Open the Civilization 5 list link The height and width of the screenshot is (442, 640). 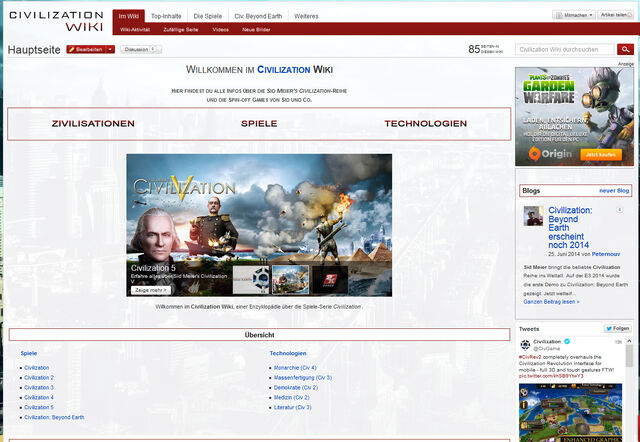[39, 407]
